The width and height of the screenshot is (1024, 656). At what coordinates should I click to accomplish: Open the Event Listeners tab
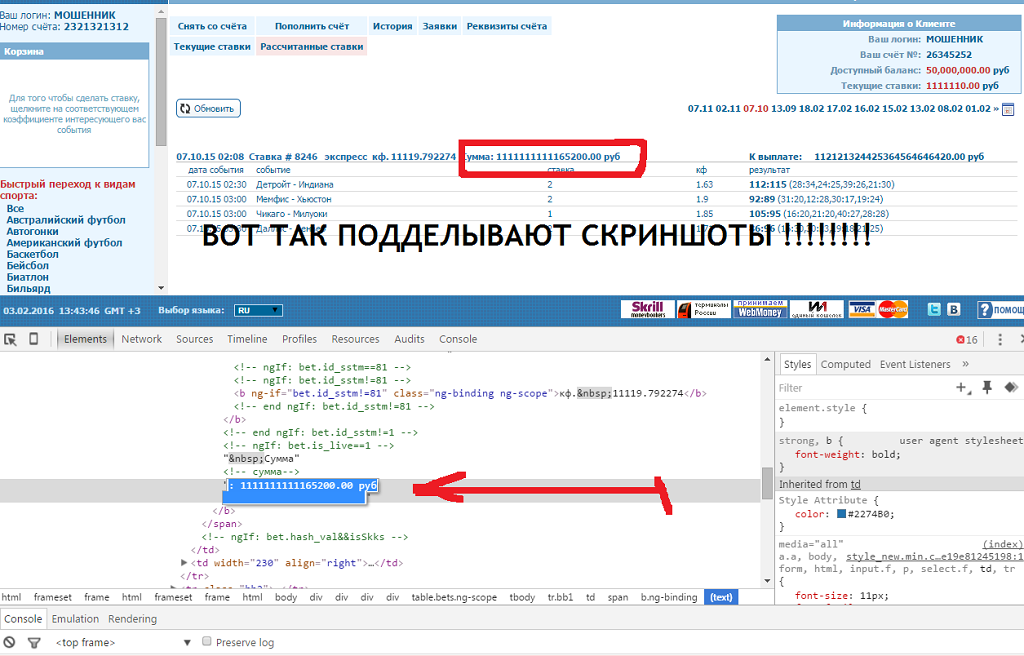pyautogui.click(x=915, y=364)
